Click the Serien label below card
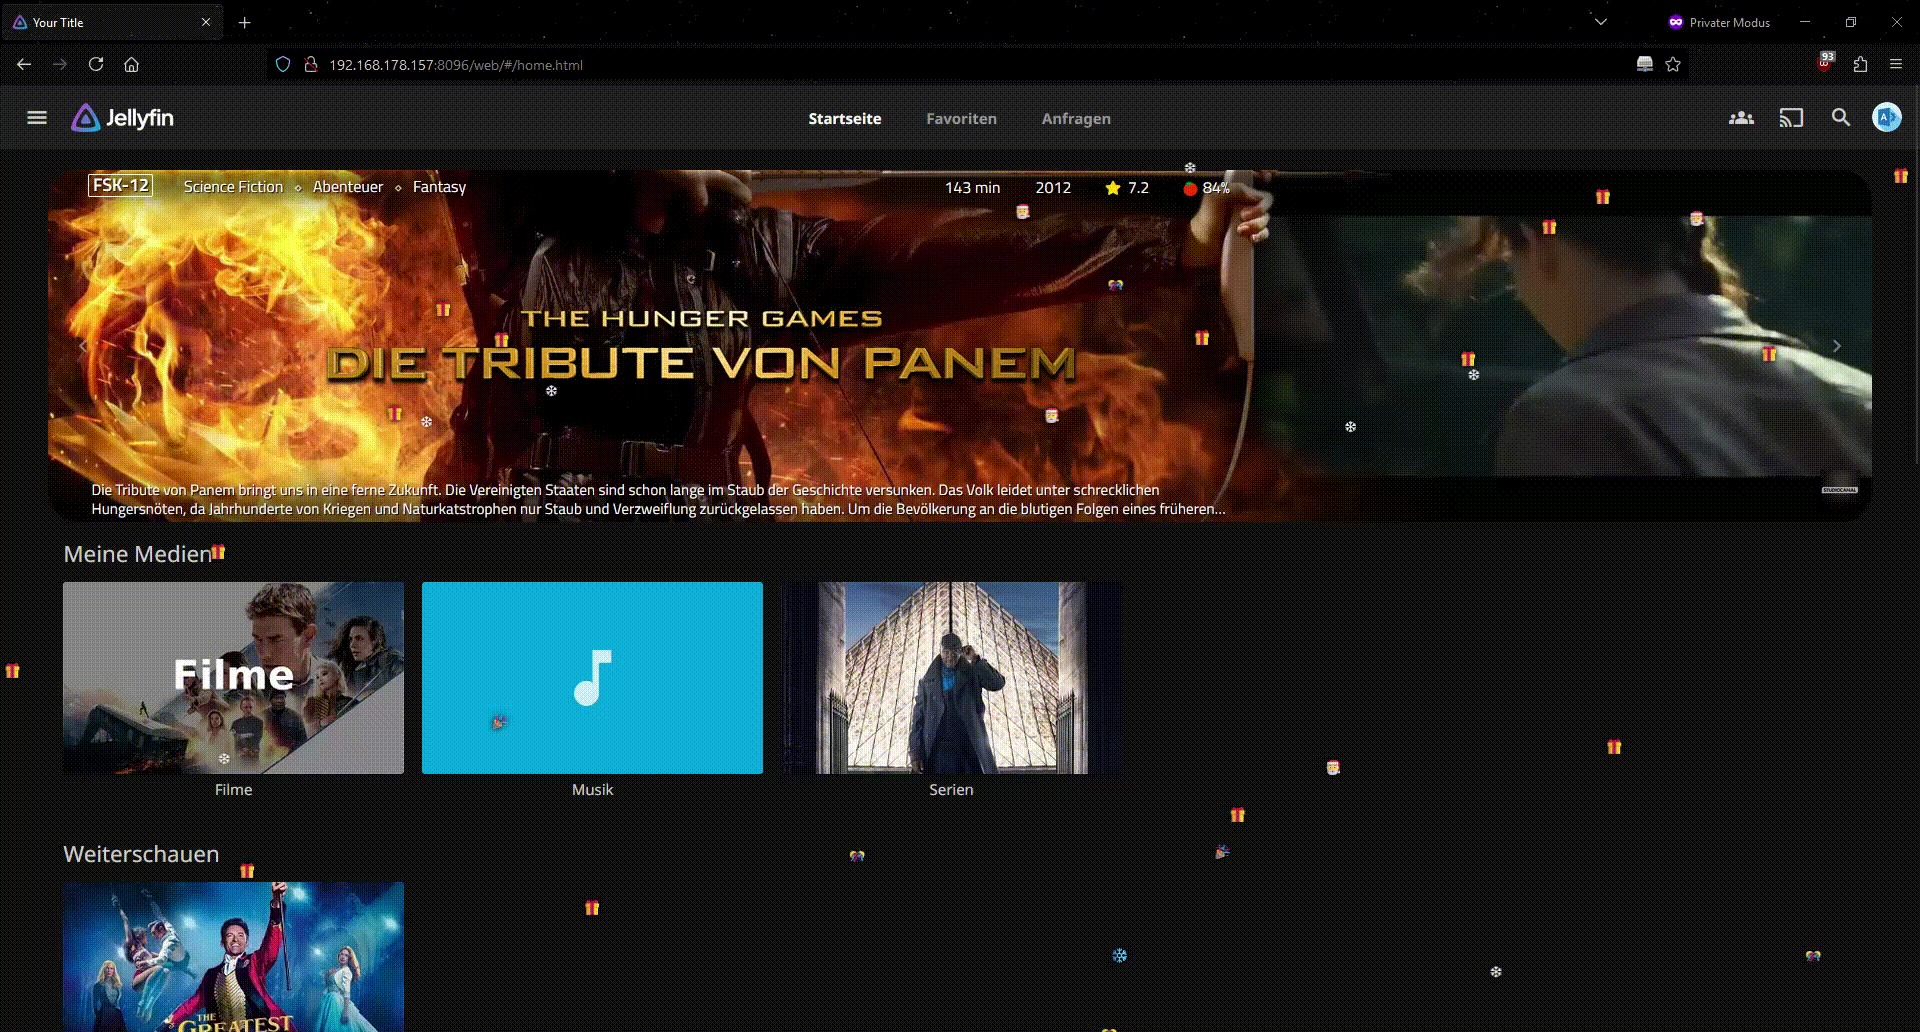Image resolution: width=1920 pixels, height=1032 pixels. [x=951, y=789]
